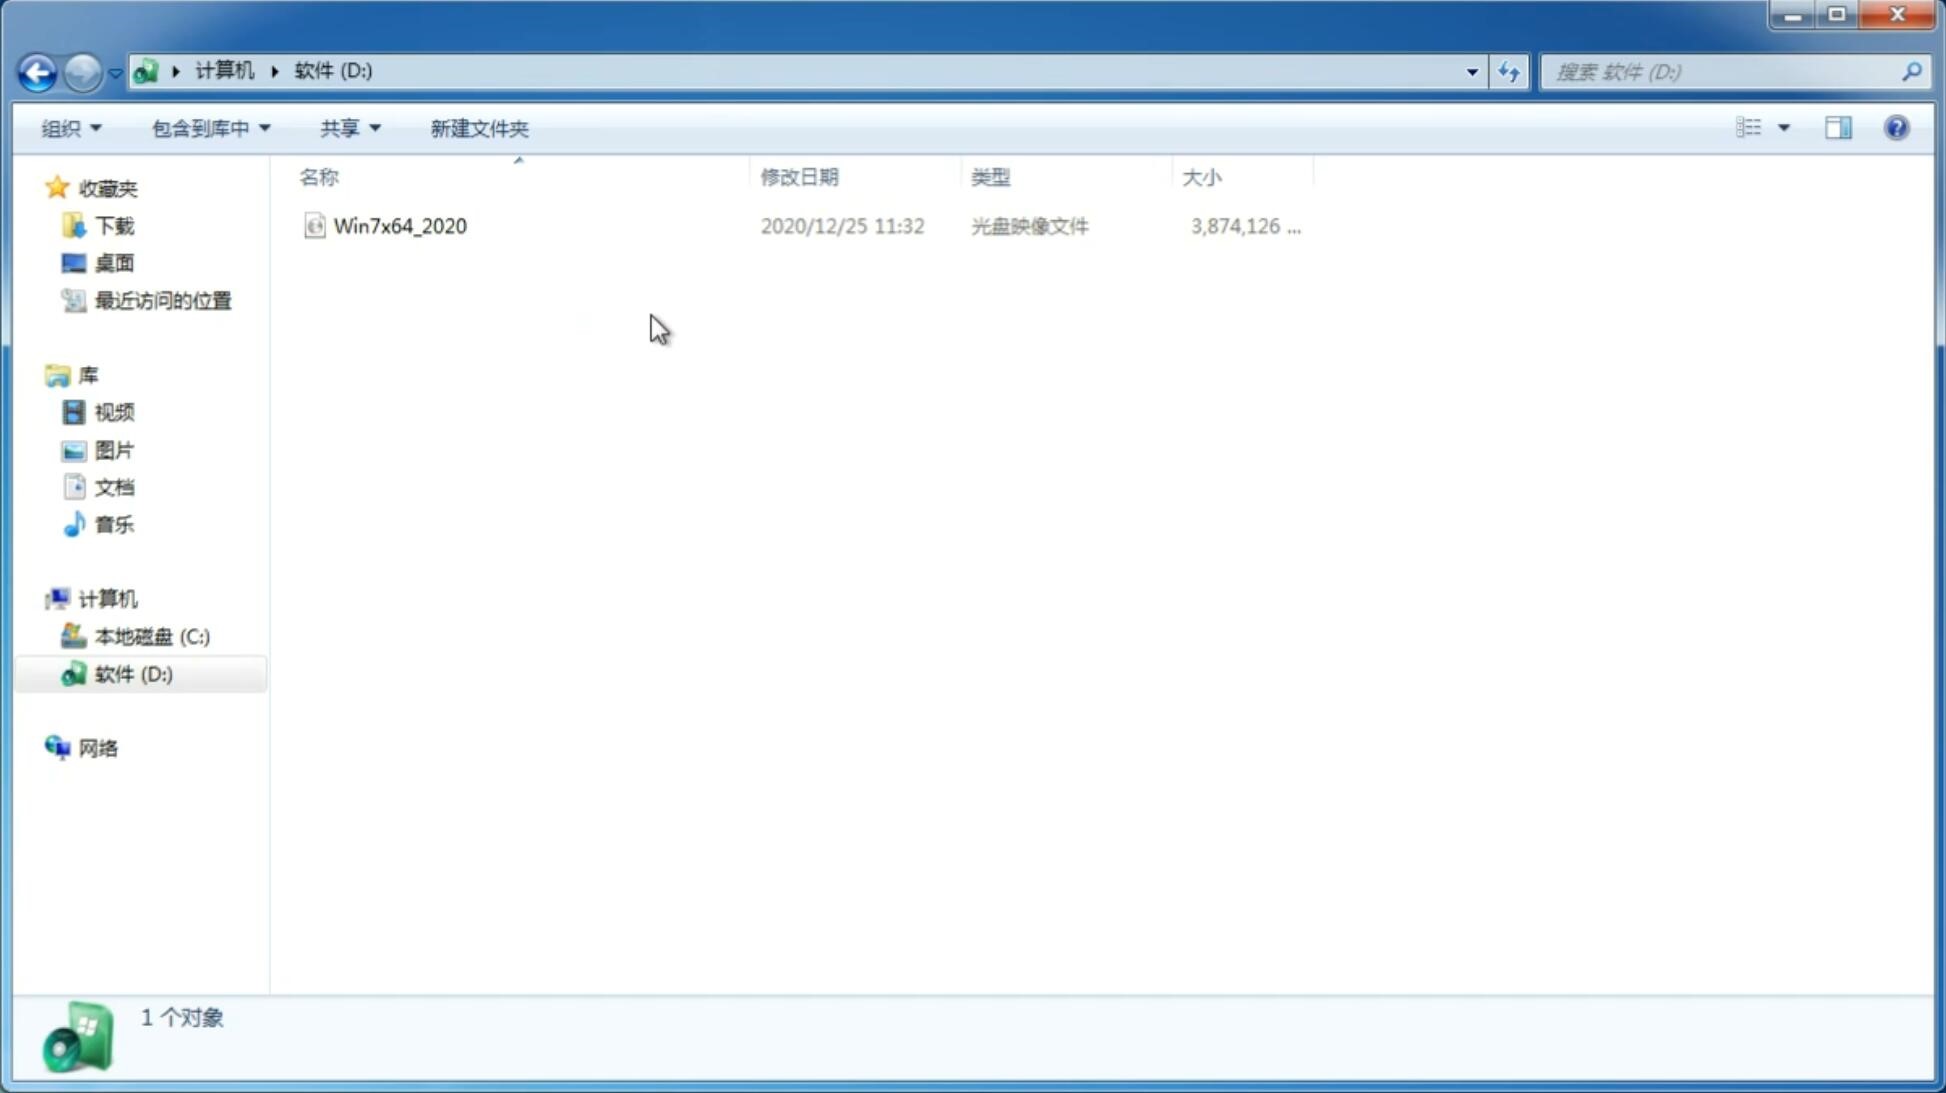Click the optical disc image icon
The width and height of the screenshot is (1946, 1093).
[313, 224]
